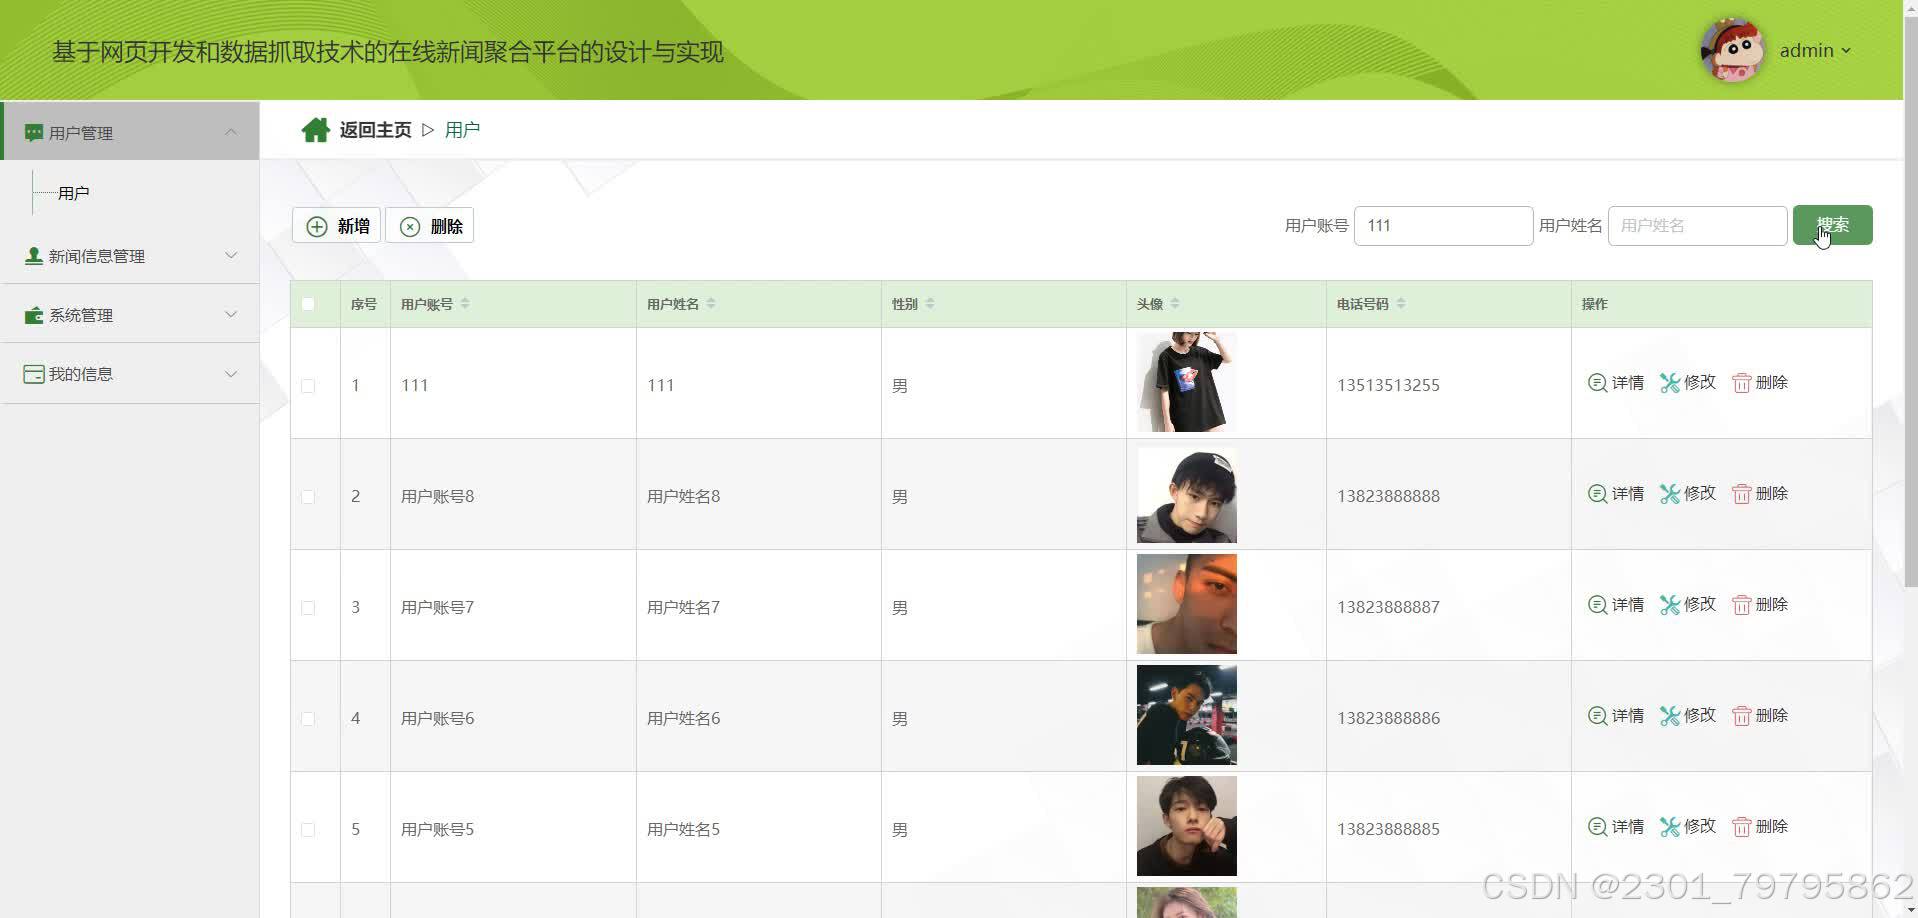
Task: Check the checkbox for 用户账号6 row
Action: click(308, 719)
